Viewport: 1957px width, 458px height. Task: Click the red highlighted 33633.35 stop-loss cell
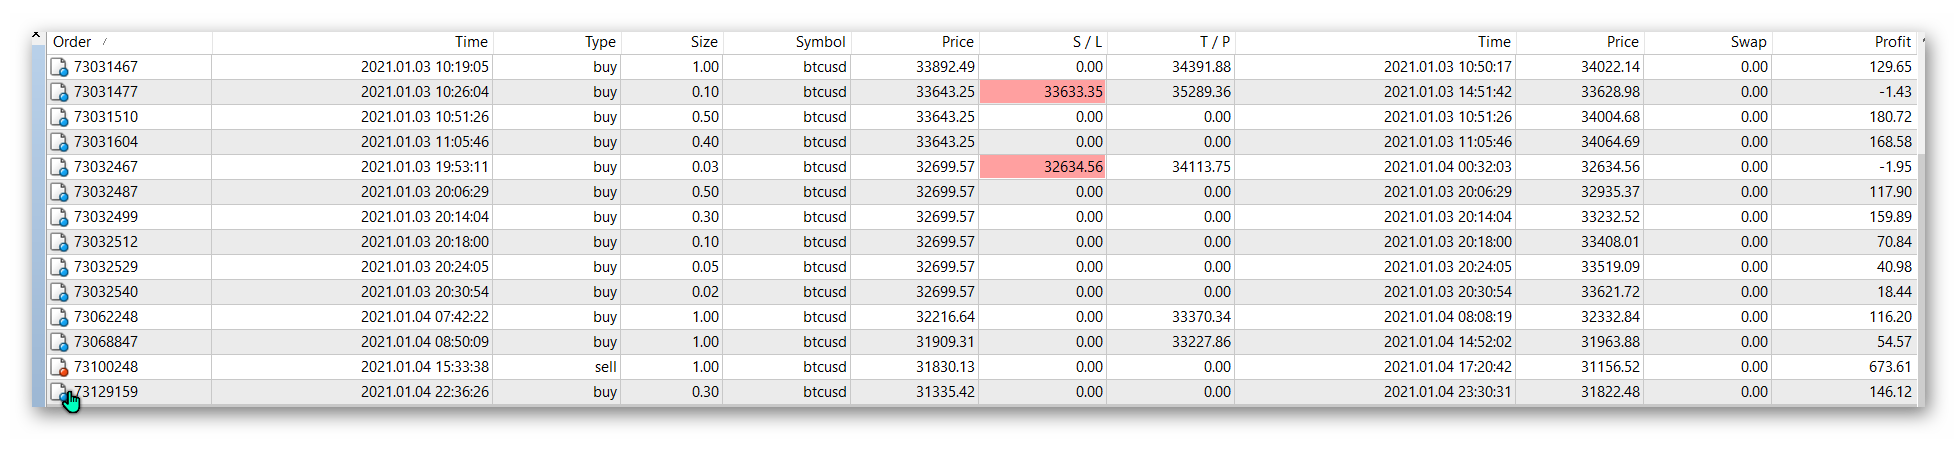point(1043,92)
